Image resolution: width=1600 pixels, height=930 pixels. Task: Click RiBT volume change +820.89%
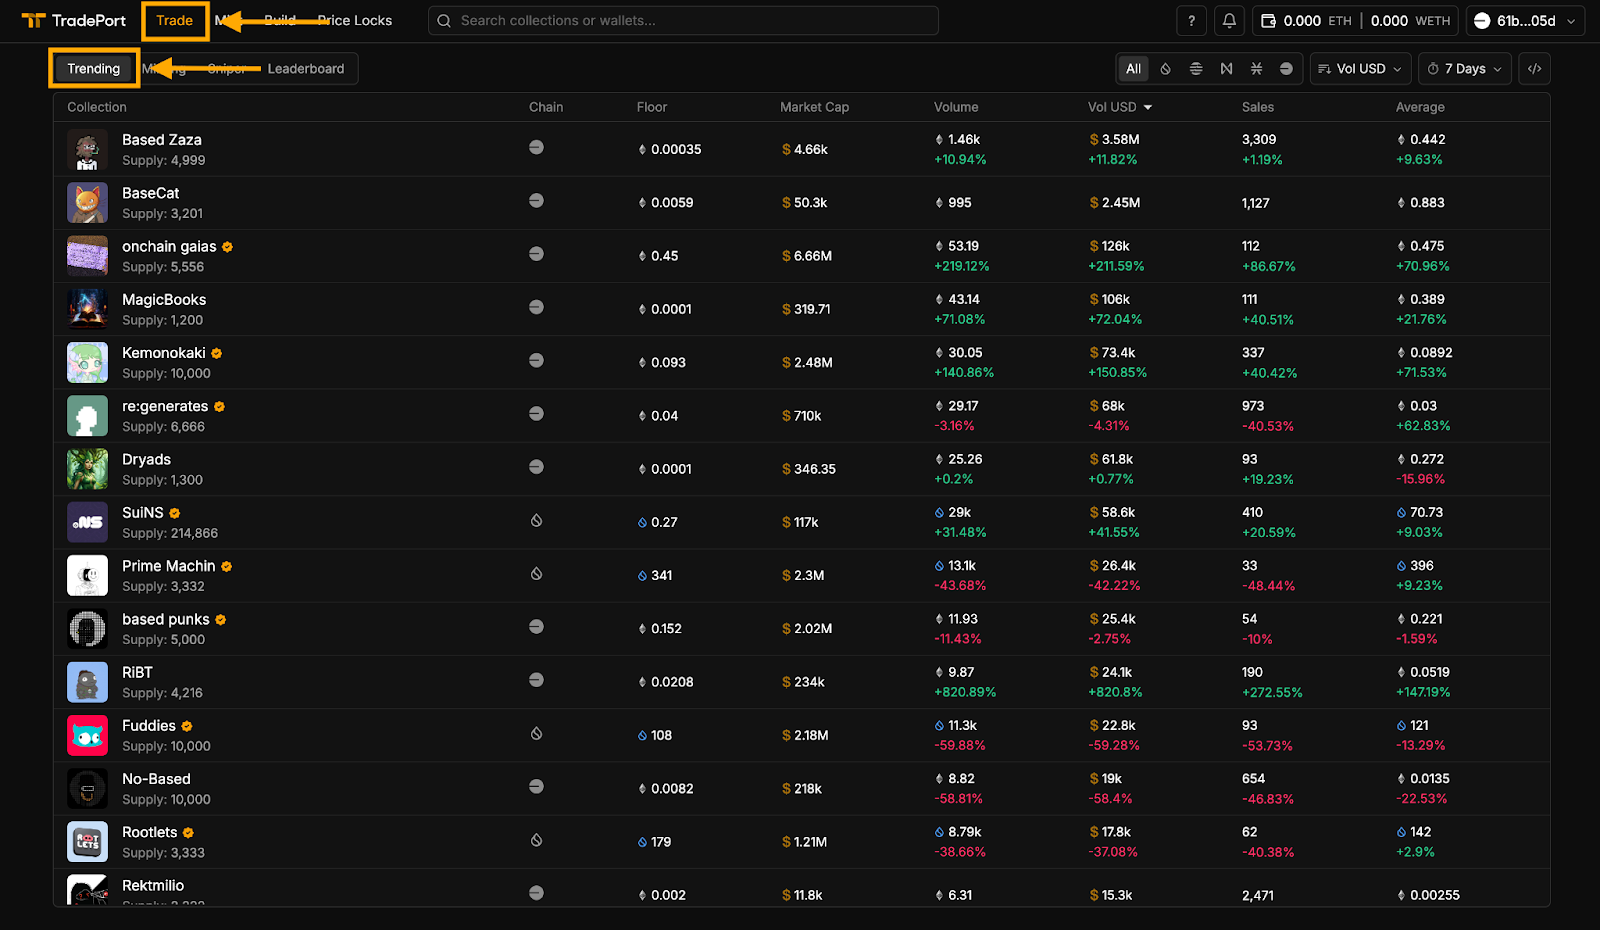tap(965, 693)
